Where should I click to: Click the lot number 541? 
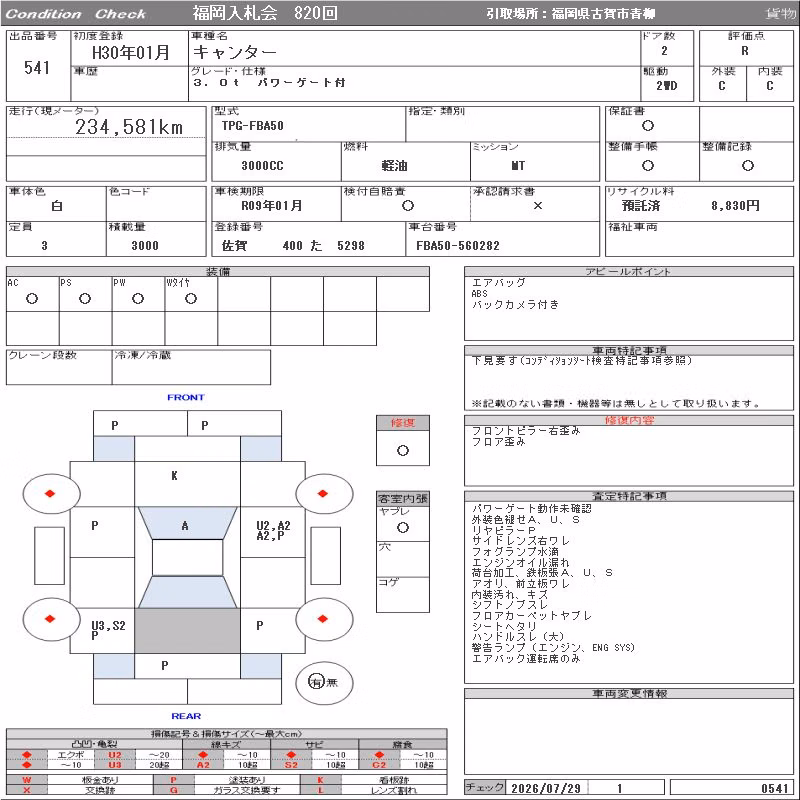pos(37,67)
